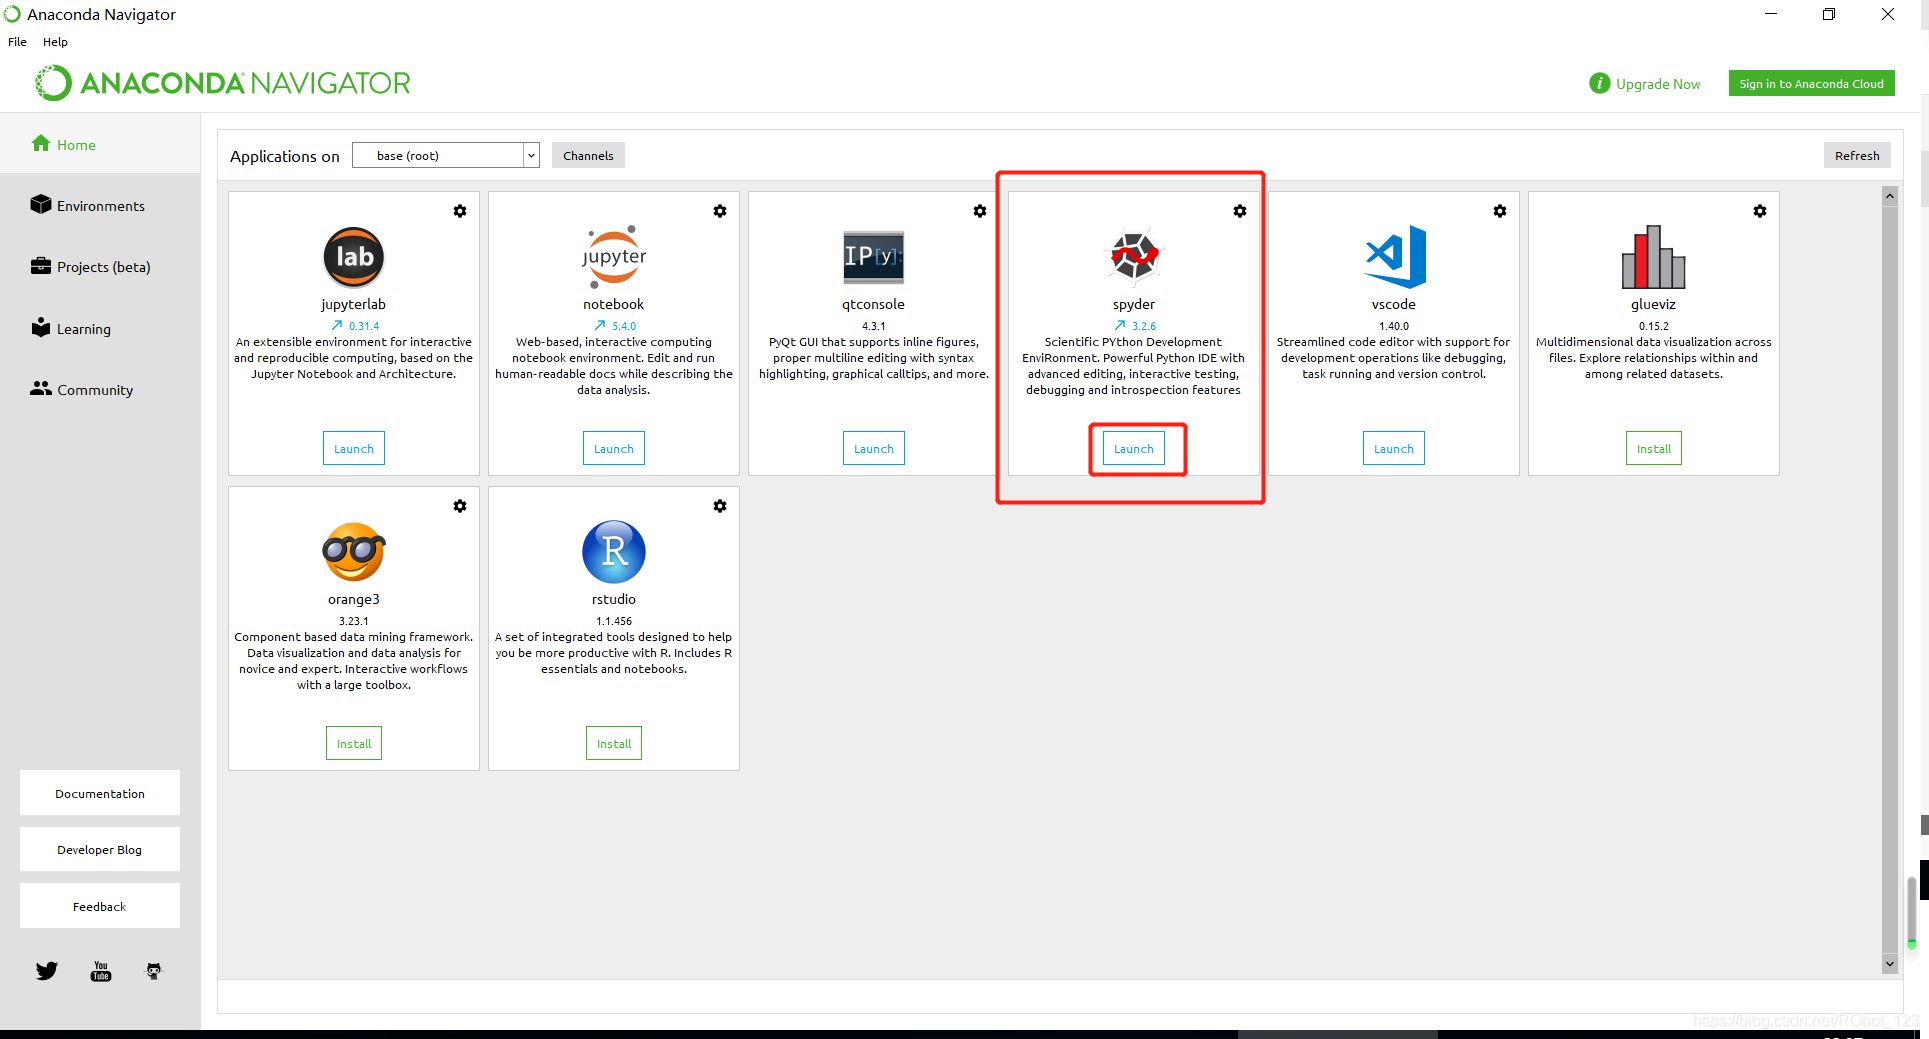Click the jupyterlab app icon
The width and height of the screenshot is (1929, 1039).
[354, 257]
